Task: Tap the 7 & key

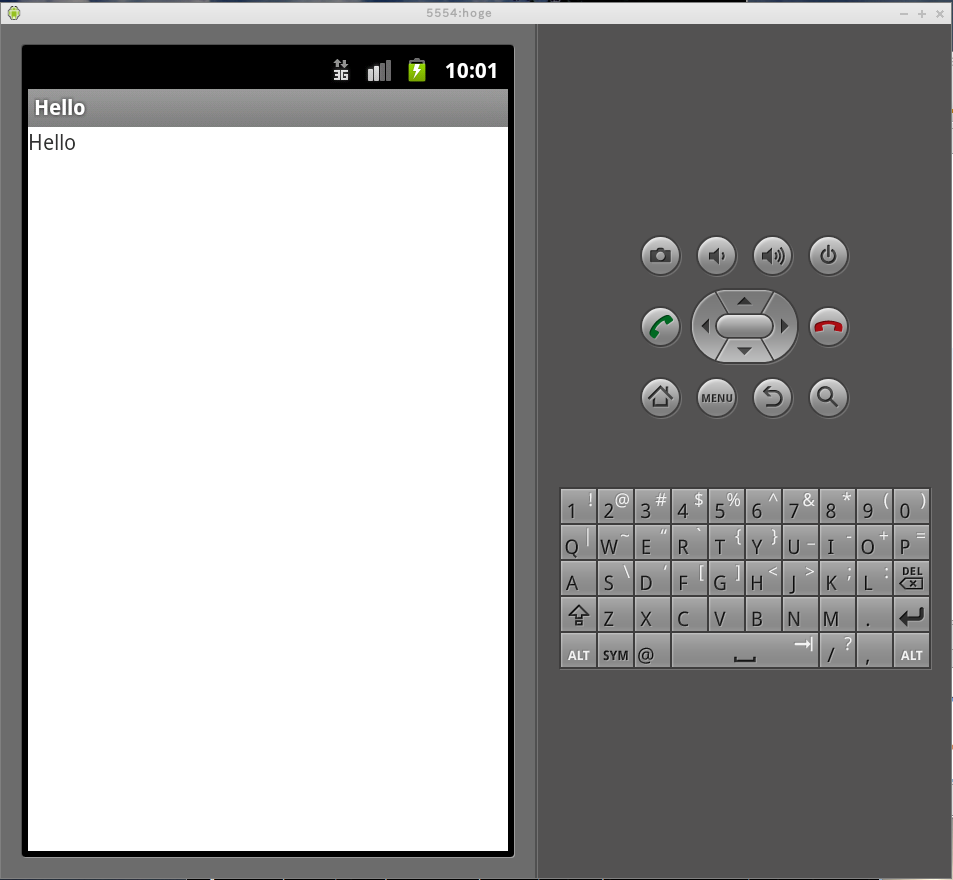Action: click(801, 506)
